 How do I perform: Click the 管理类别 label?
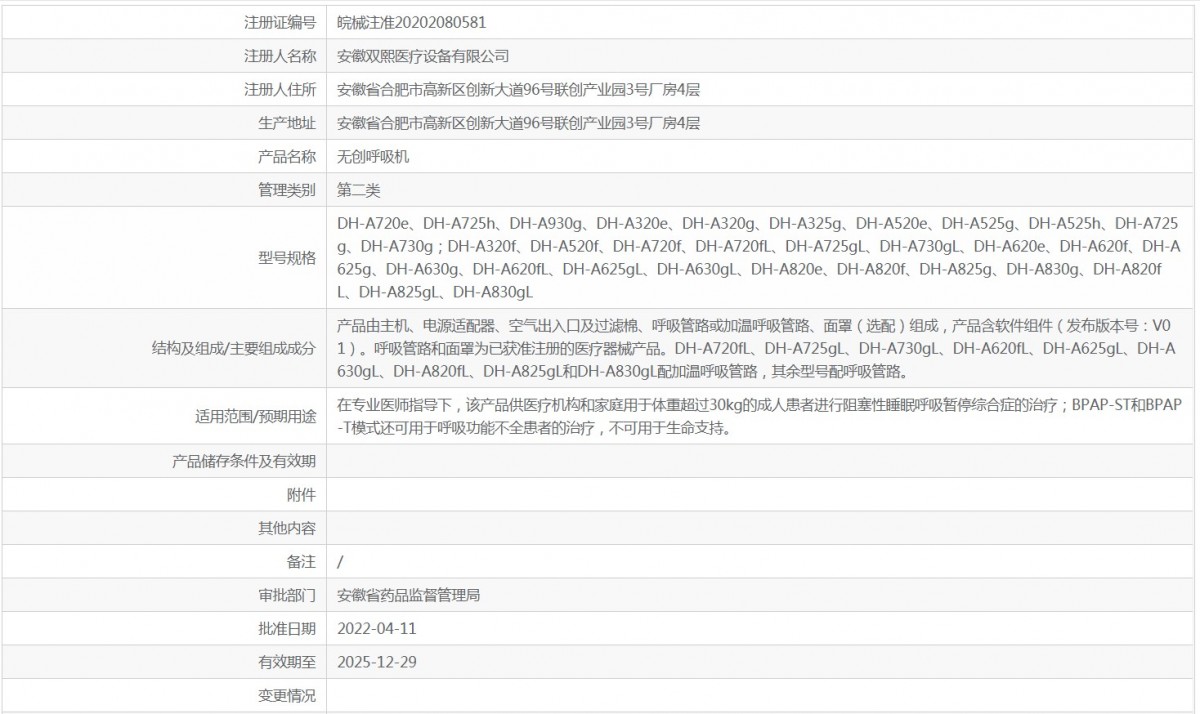[x=287, y=190]
